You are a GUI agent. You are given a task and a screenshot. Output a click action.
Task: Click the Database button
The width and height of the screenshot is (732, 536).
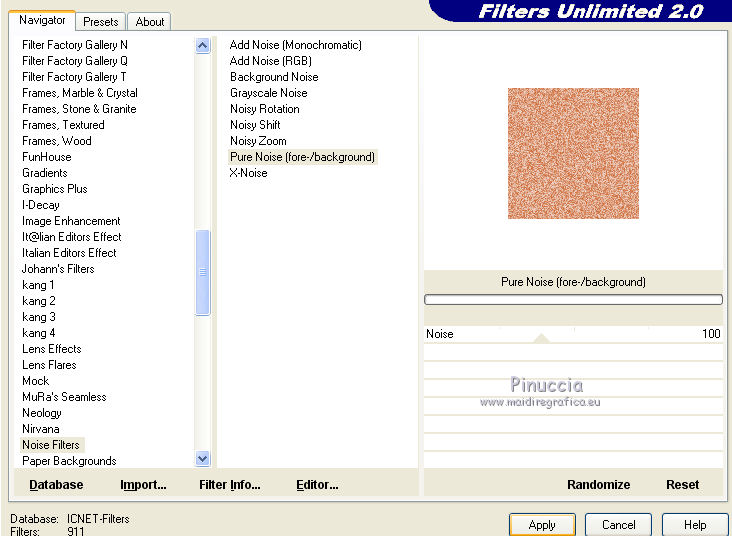(56, 485)
